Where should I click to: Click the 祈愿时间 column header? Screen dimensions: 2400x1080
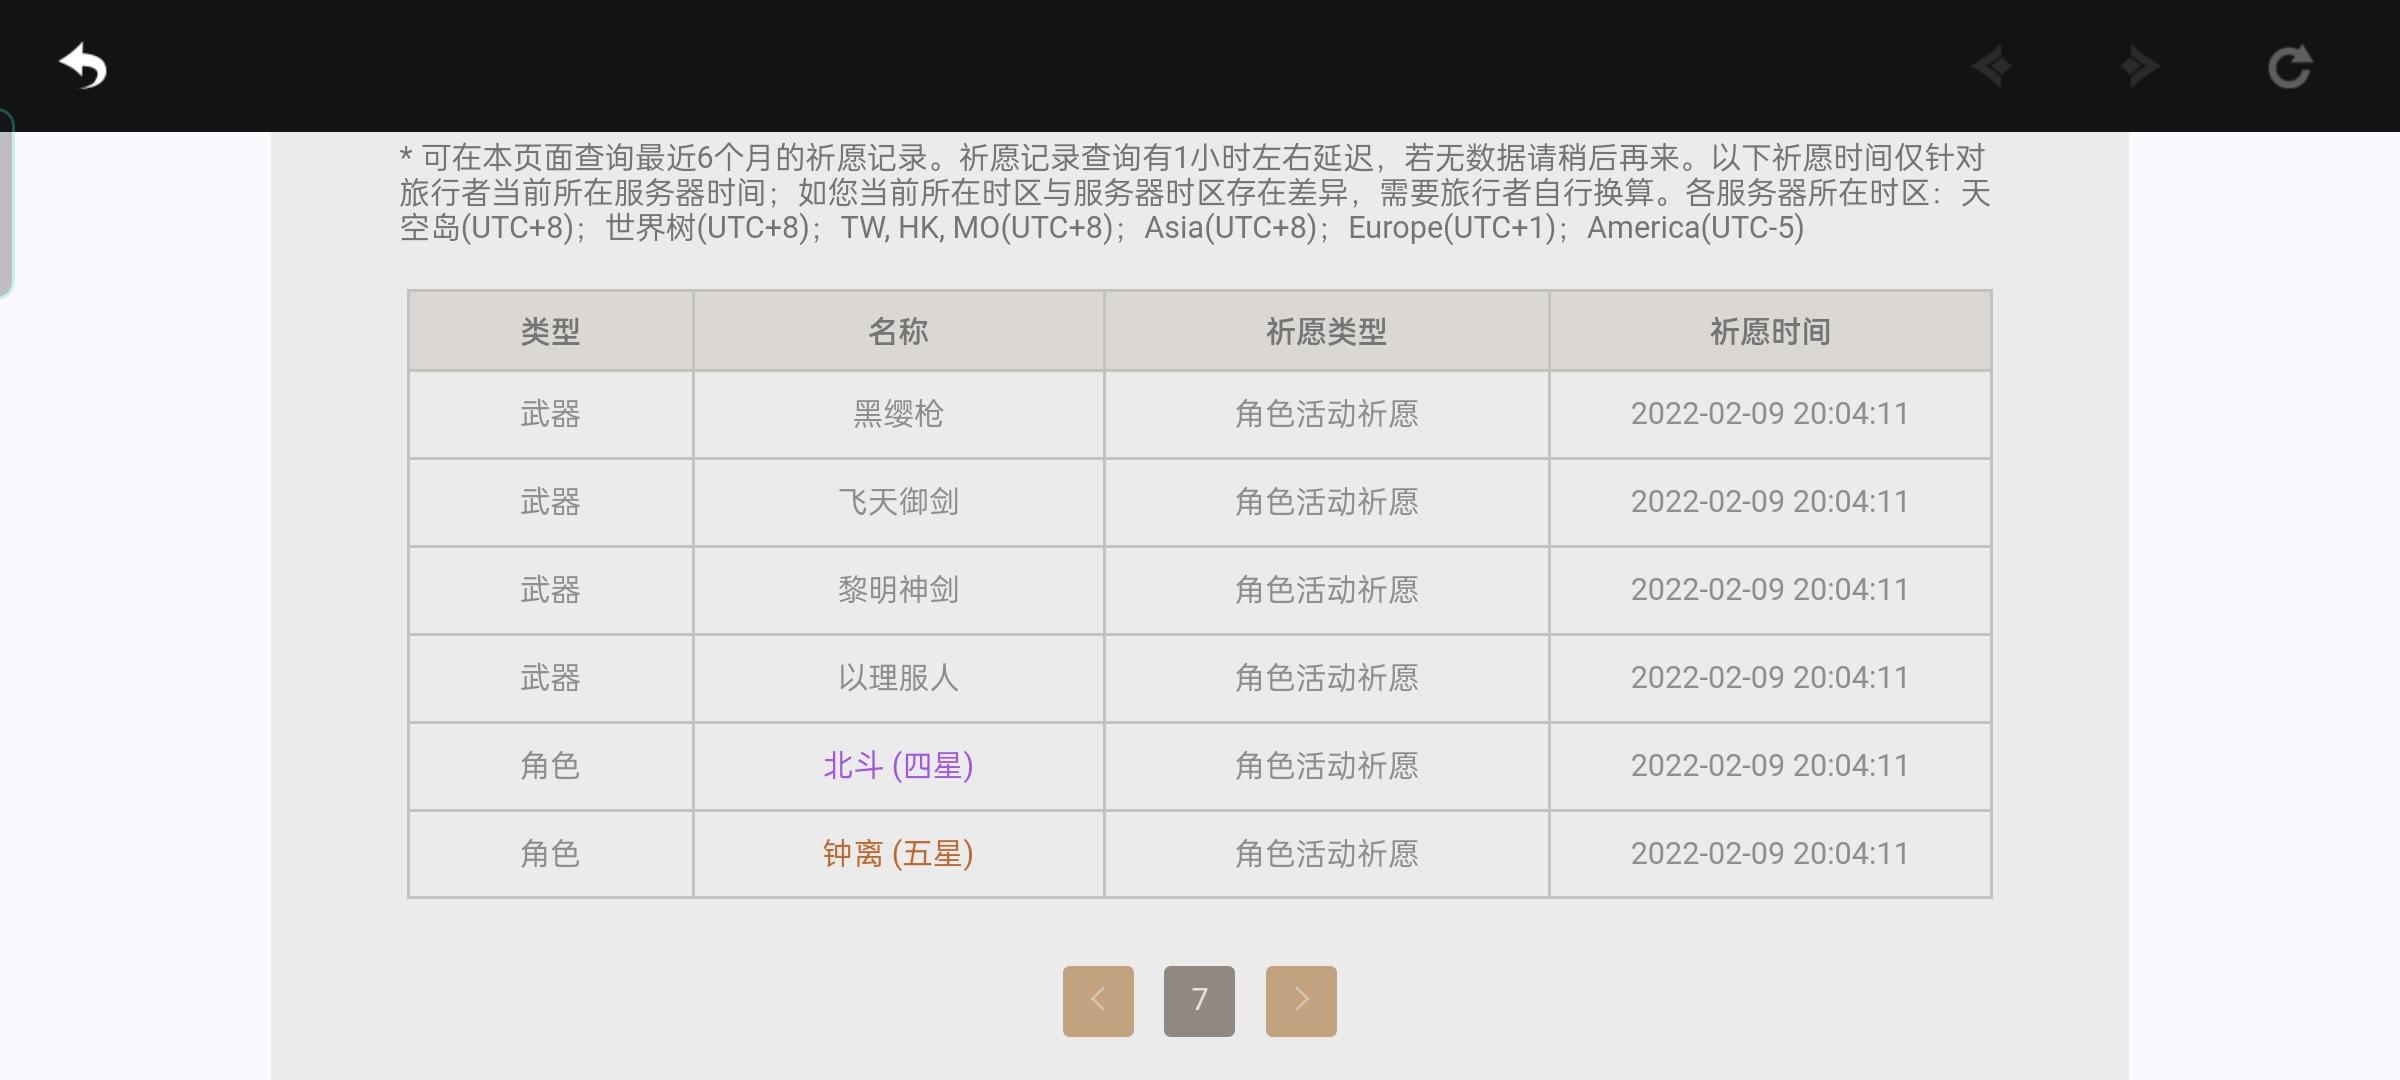(1770, 331)
